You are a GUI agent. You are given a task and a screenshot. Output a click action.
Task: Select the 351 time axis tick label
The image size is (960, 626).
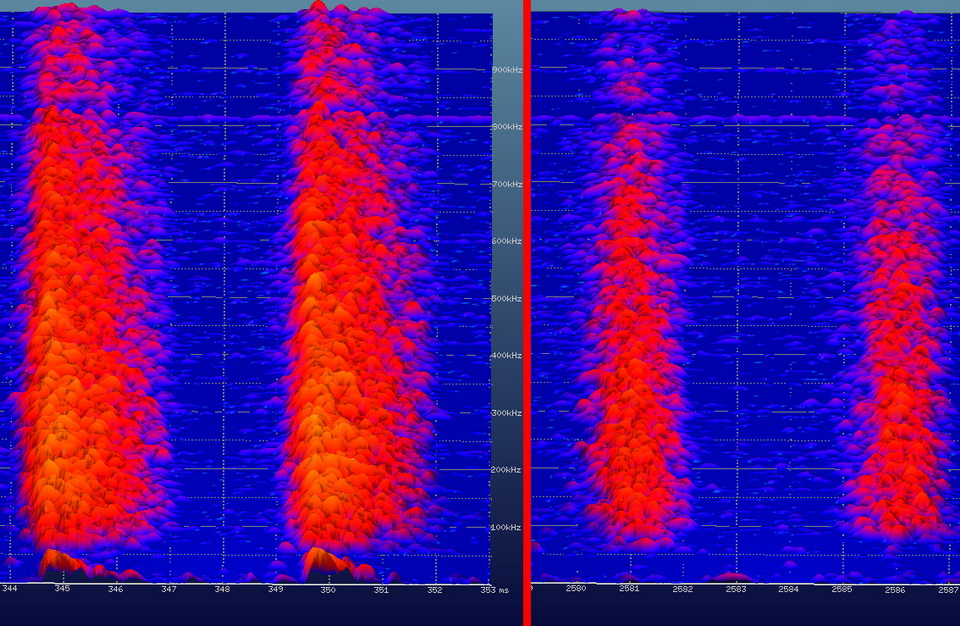point(381,590)
